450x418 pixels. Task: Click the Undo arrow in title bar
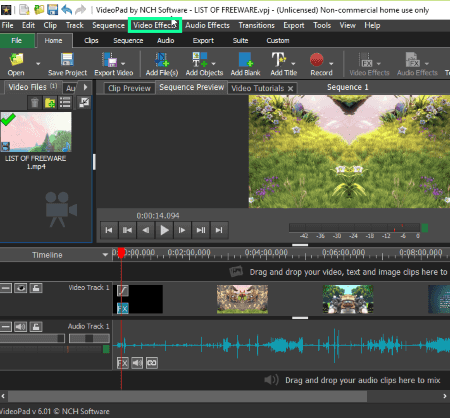click(x=67, y=10)
